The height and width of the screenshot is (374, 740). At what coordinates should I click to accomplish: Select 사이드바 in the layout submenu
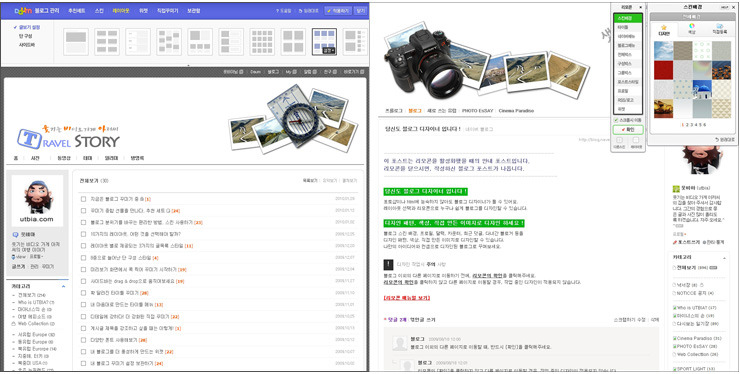27,45
